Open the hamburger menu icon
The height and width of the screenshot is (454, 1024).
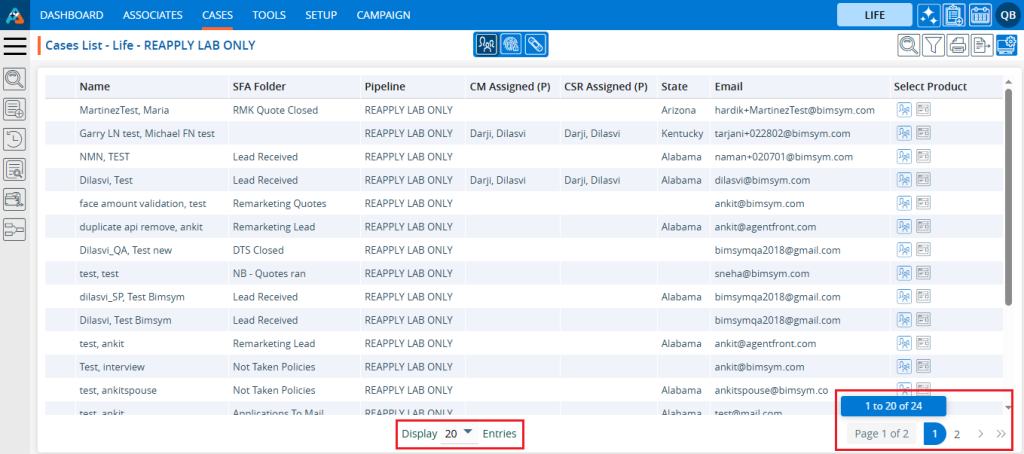[15, 45]
